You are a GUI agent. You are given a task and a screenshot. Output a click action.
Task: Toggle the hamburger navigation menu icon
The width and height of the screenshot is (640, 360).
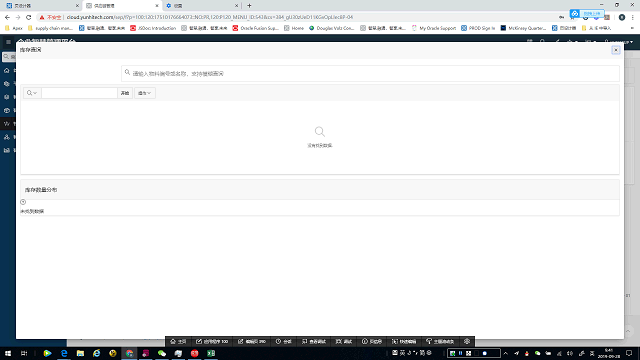click(x=8, y=42)
